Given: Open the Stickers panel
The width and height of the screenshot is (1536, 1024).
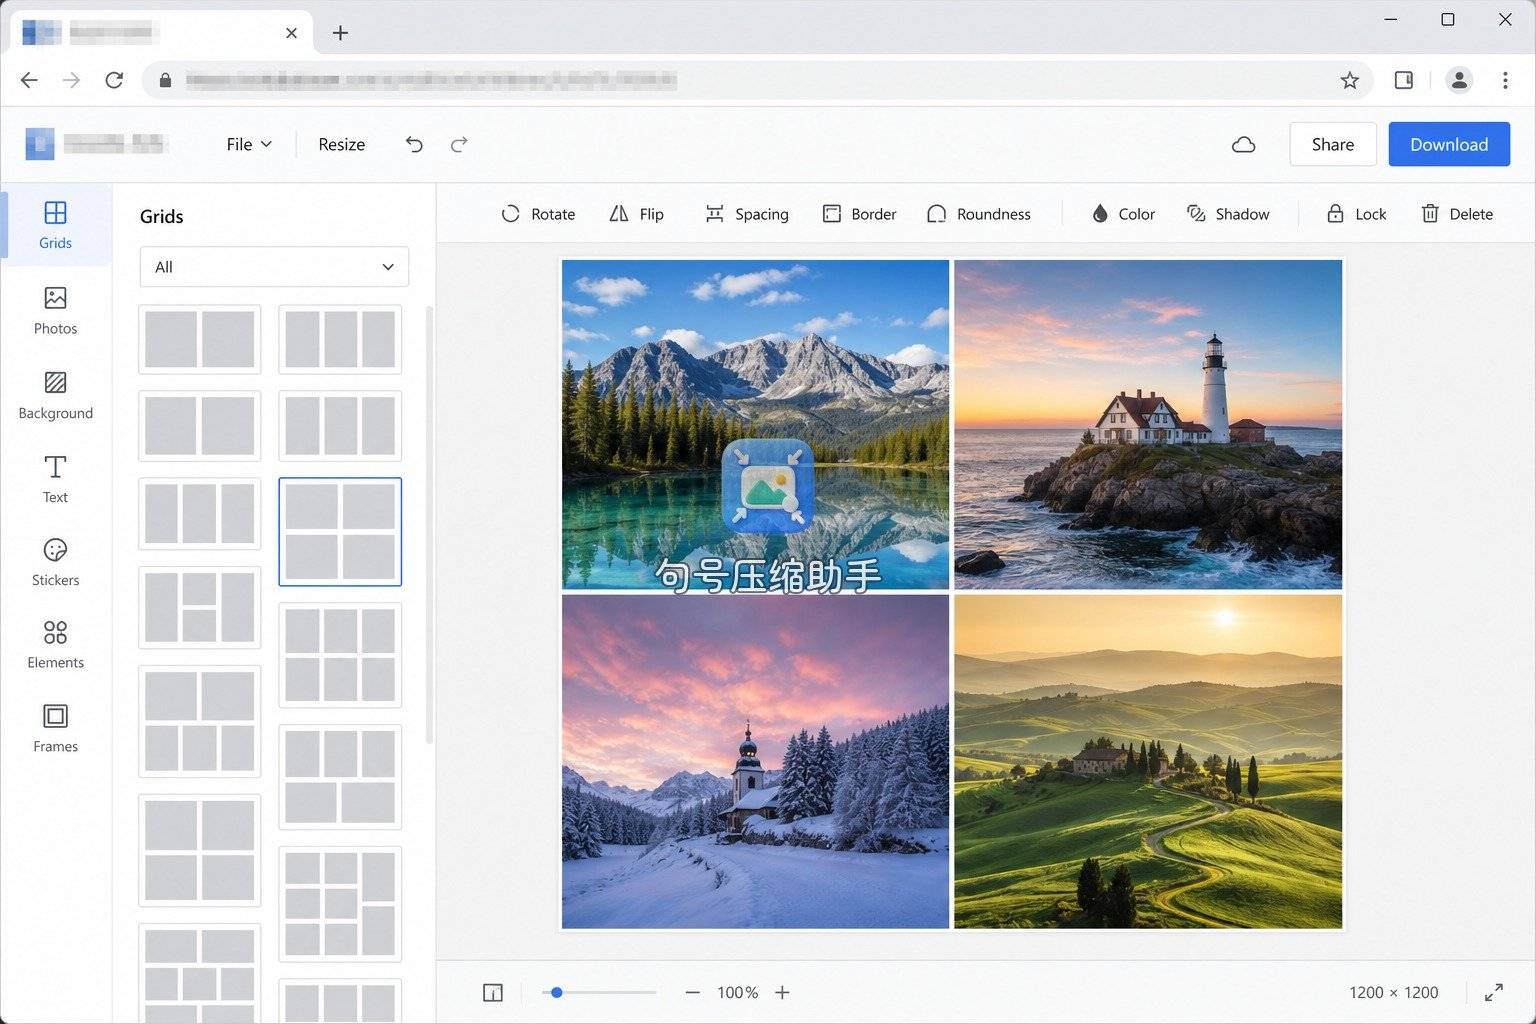Looking at the screenshot, I should (55, 562).
